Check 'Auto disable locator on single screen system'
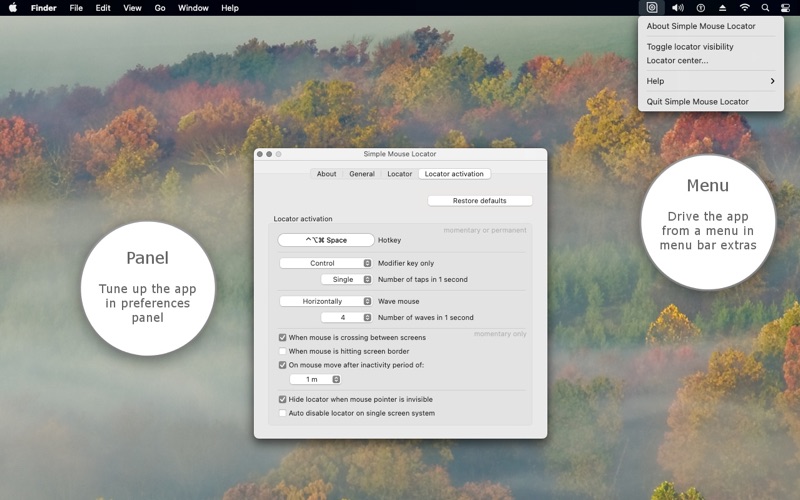The width and height of the screenshot is (800, 500). tap(283, 413)
